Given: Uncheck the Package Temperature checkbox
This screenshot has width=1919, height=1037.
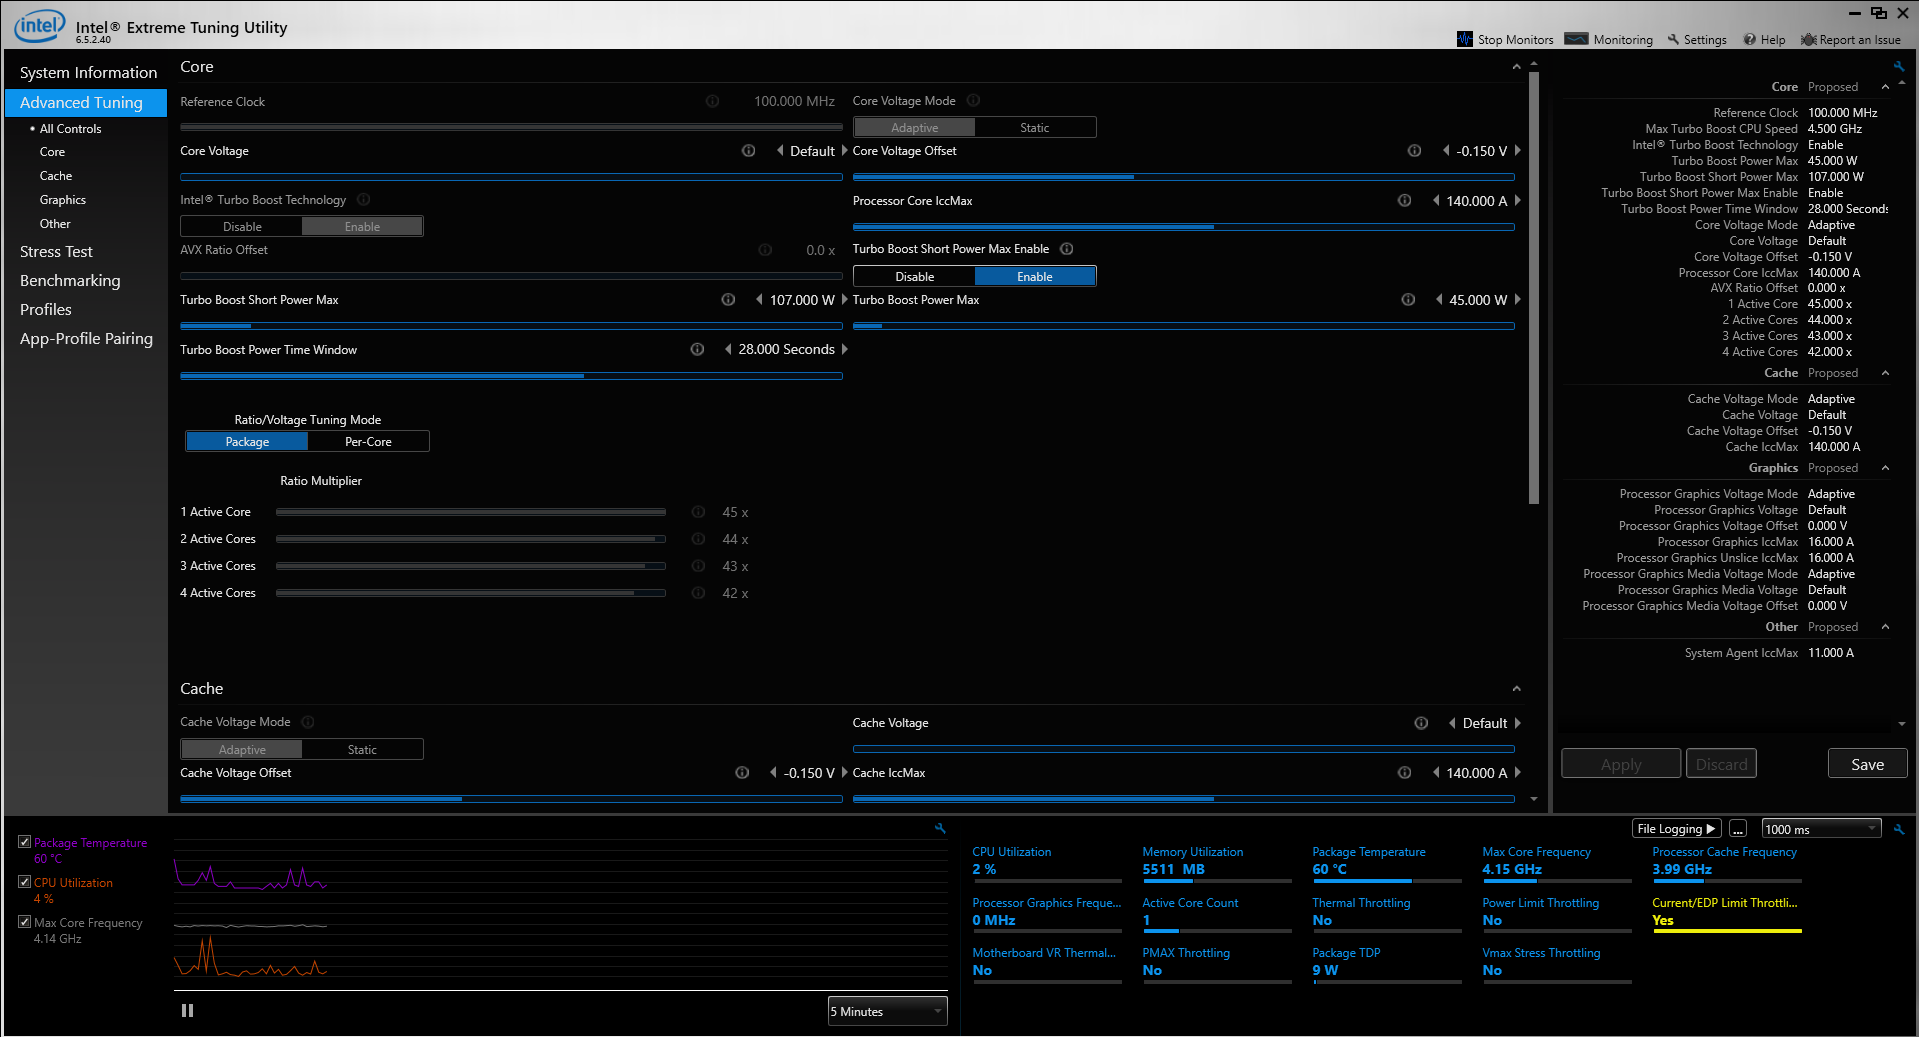Looking at the screenshot, I should click(25, 842).
